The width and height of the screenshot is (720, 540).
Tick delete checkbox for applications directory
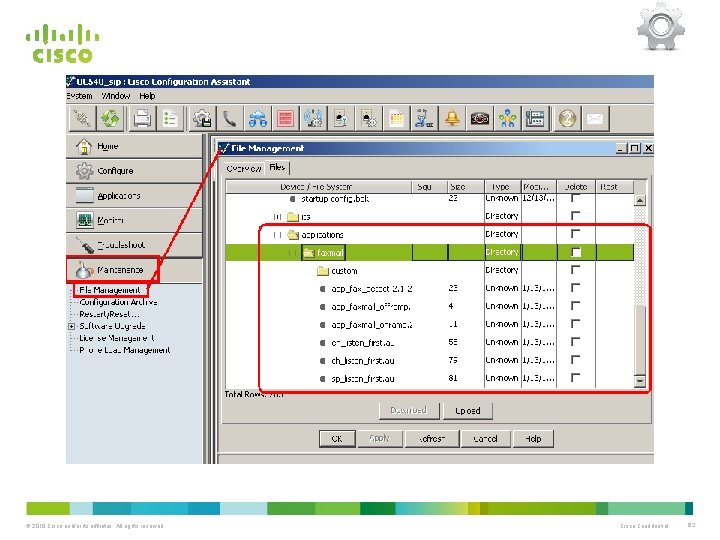point(575,234)
